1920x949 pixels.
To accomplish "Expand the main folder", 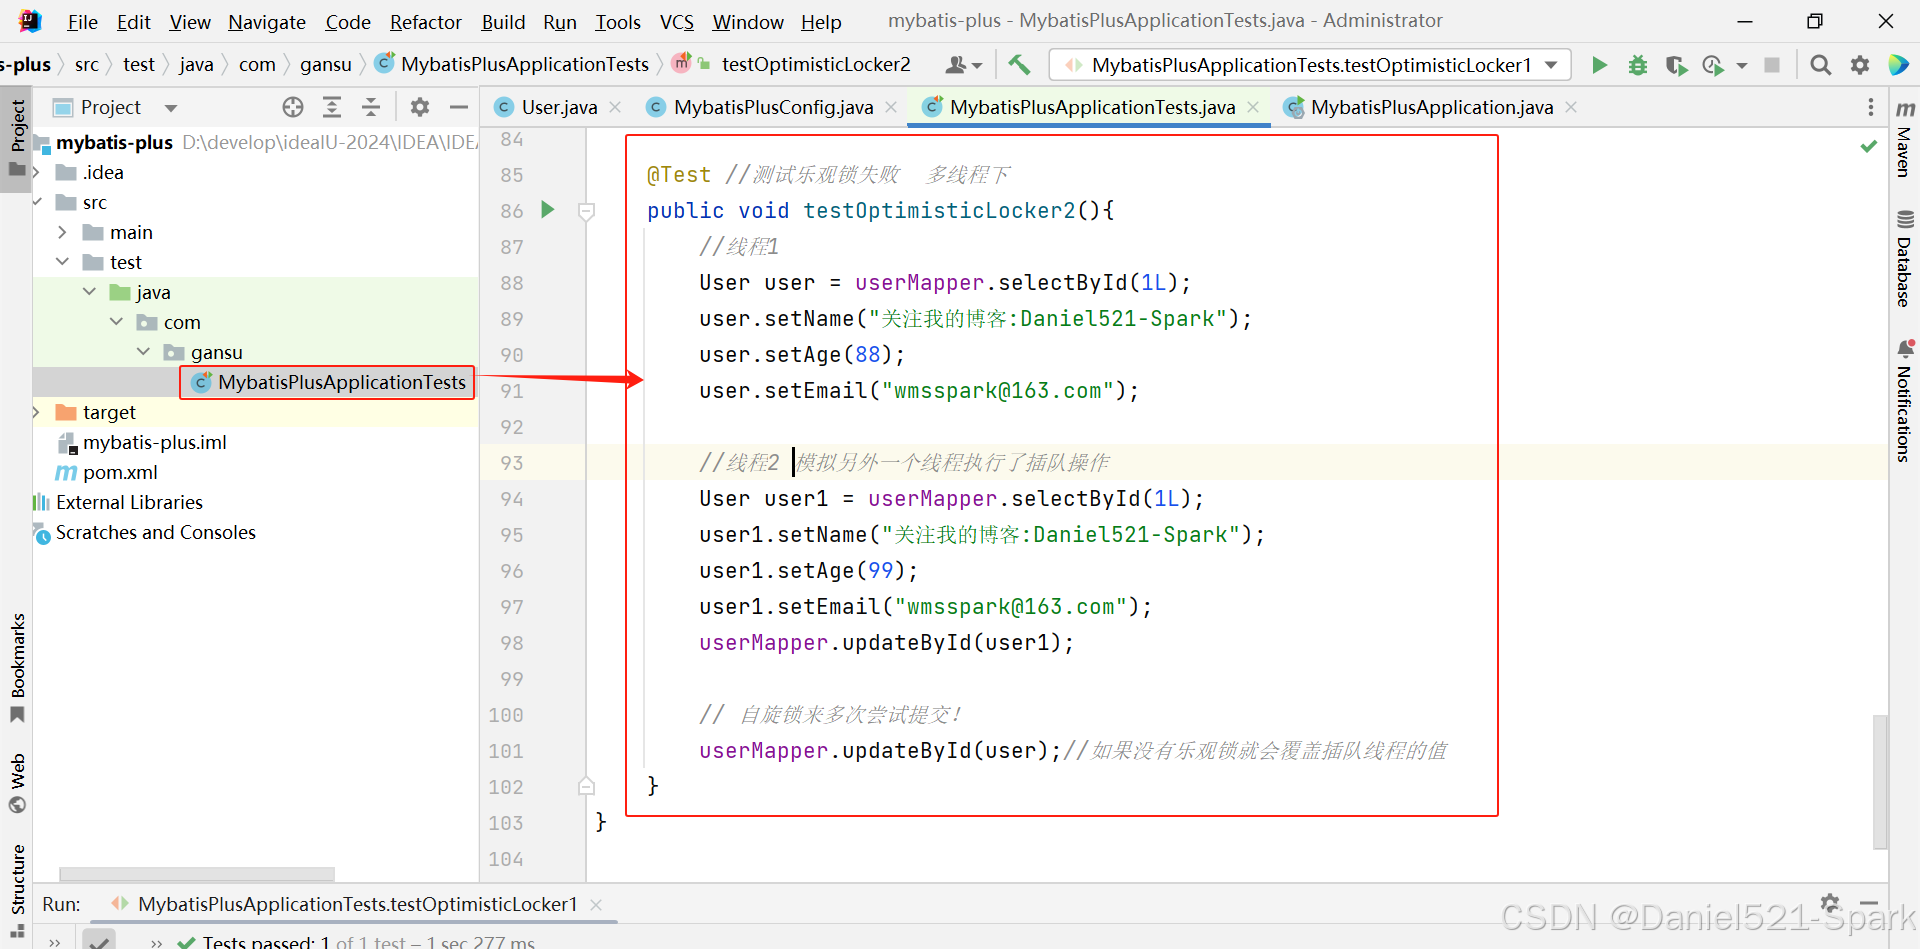I will pyautogui.click(x=62, y=232).
